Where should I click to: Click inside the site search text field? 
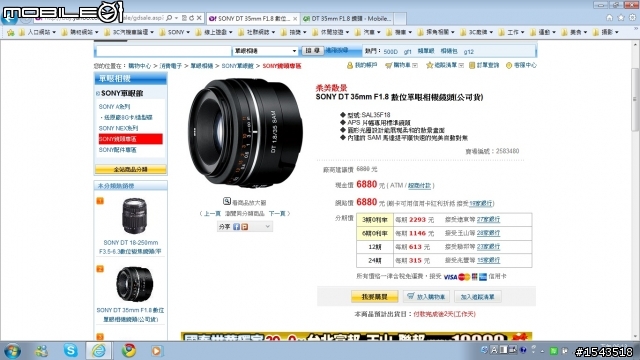coord(163,51)
